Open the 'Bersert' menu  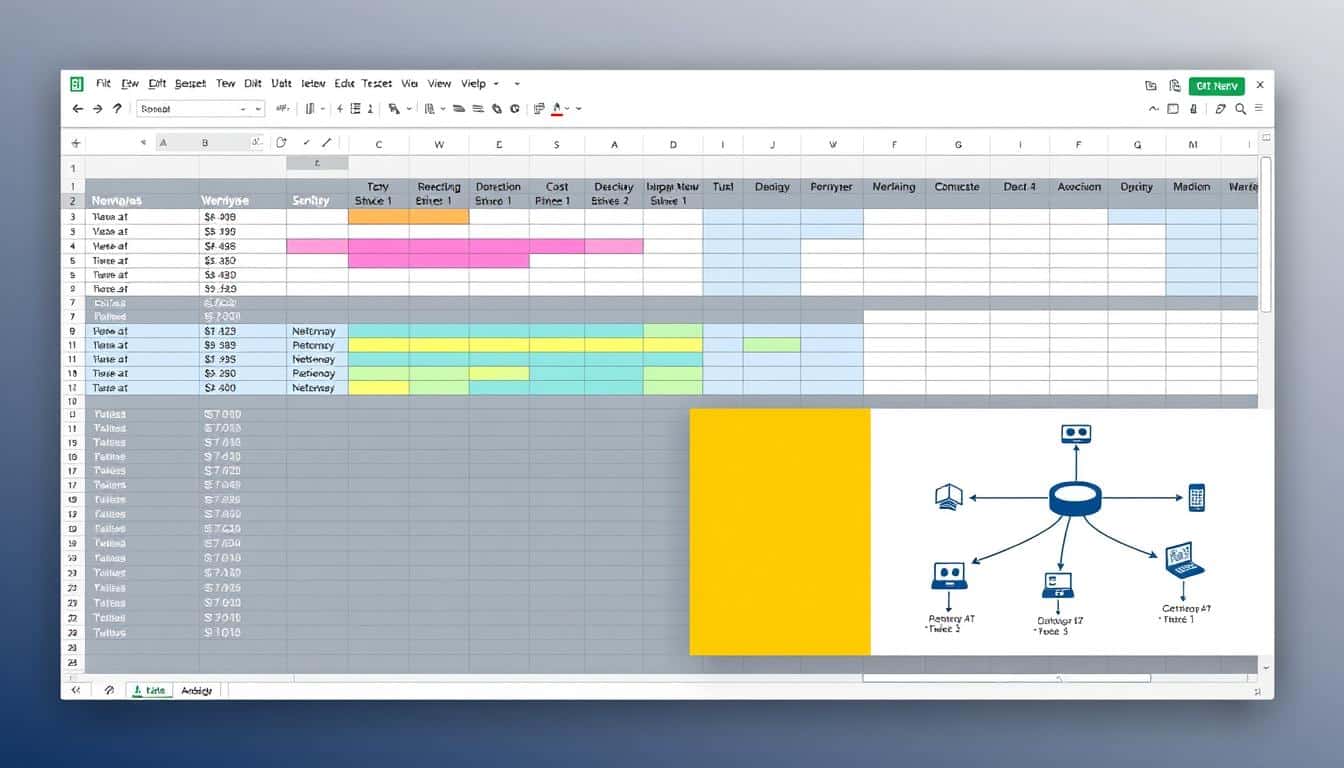(190, 85)
